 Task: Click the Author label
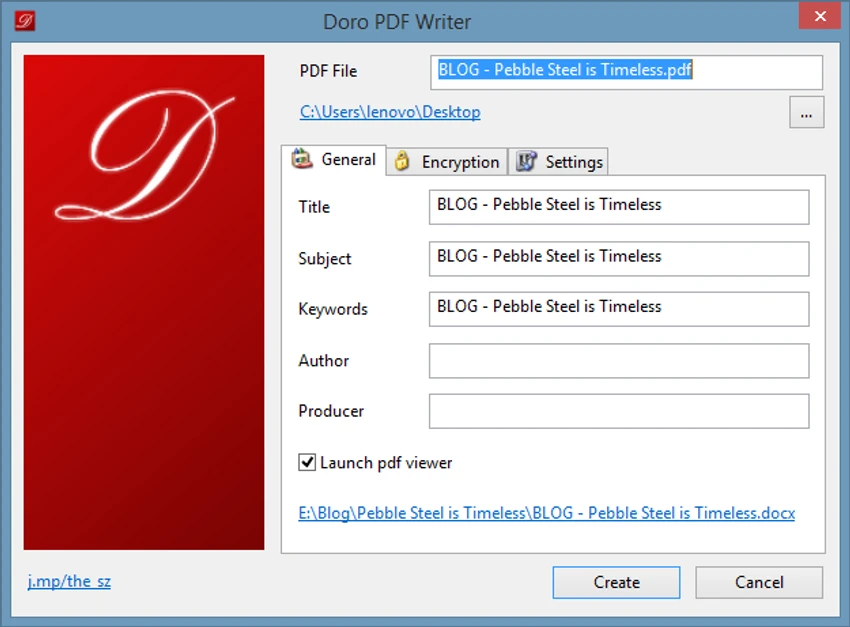(x=324, y=360)
